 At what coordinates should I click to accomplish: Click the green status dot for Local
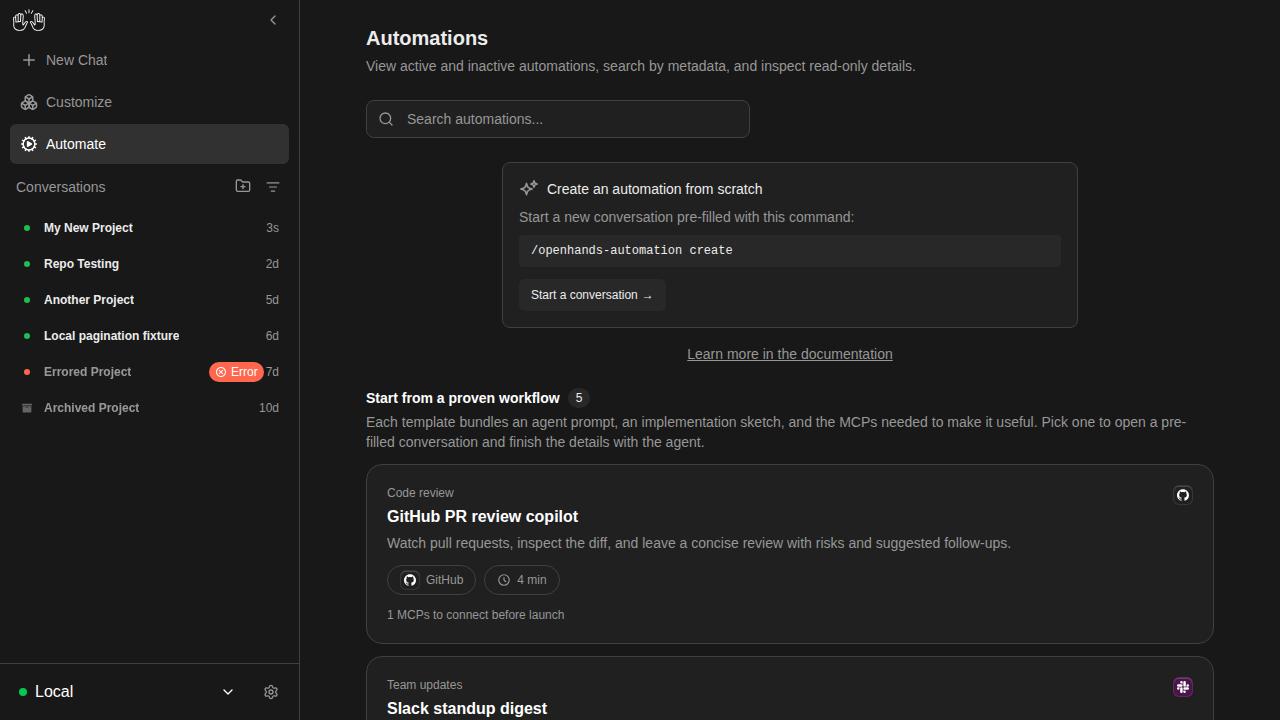23,692
